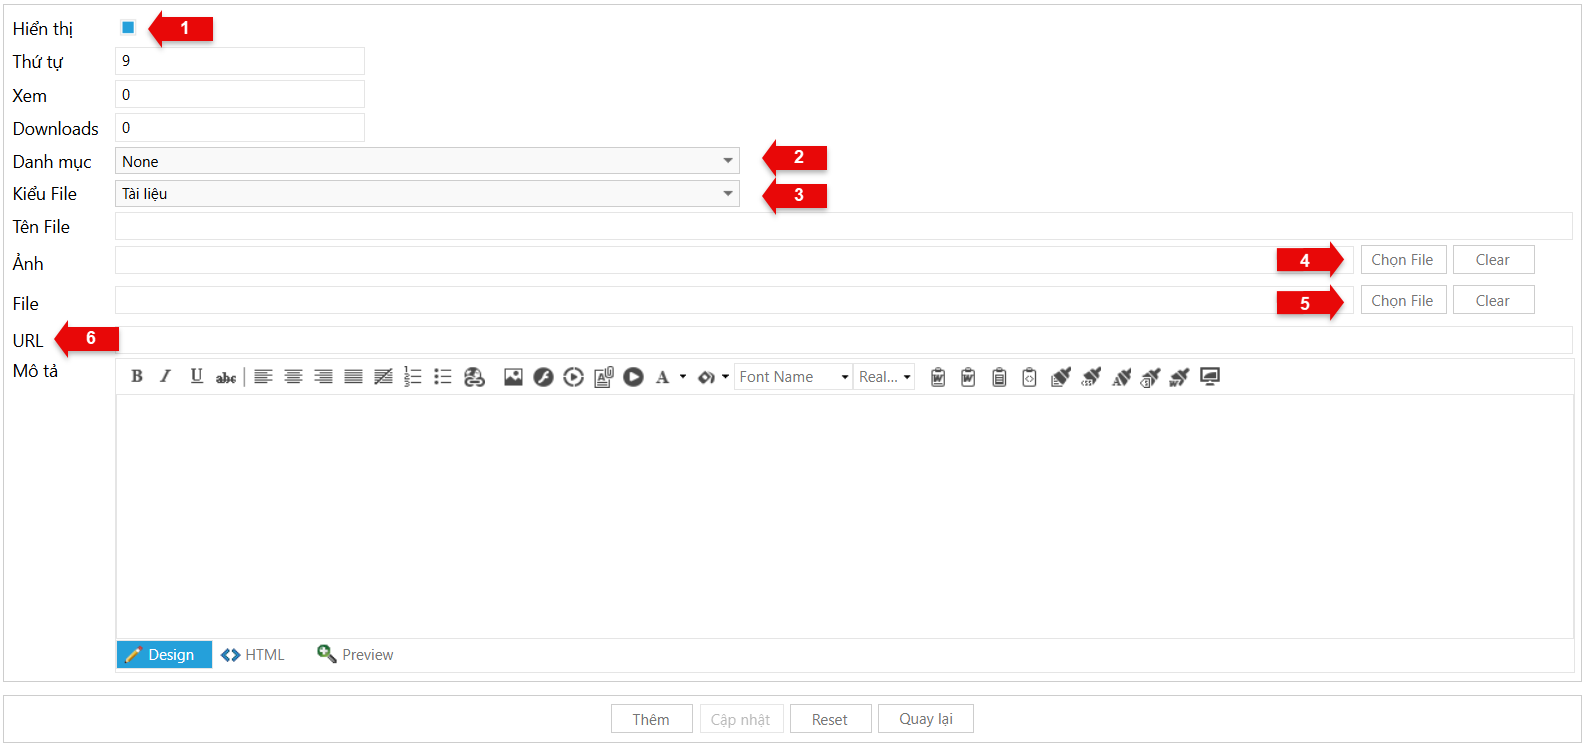Toggle the Hiển thị checkbox
The height and width of the screenshot is (744, 1586).
pyautogui.click(x=128, y=28)
